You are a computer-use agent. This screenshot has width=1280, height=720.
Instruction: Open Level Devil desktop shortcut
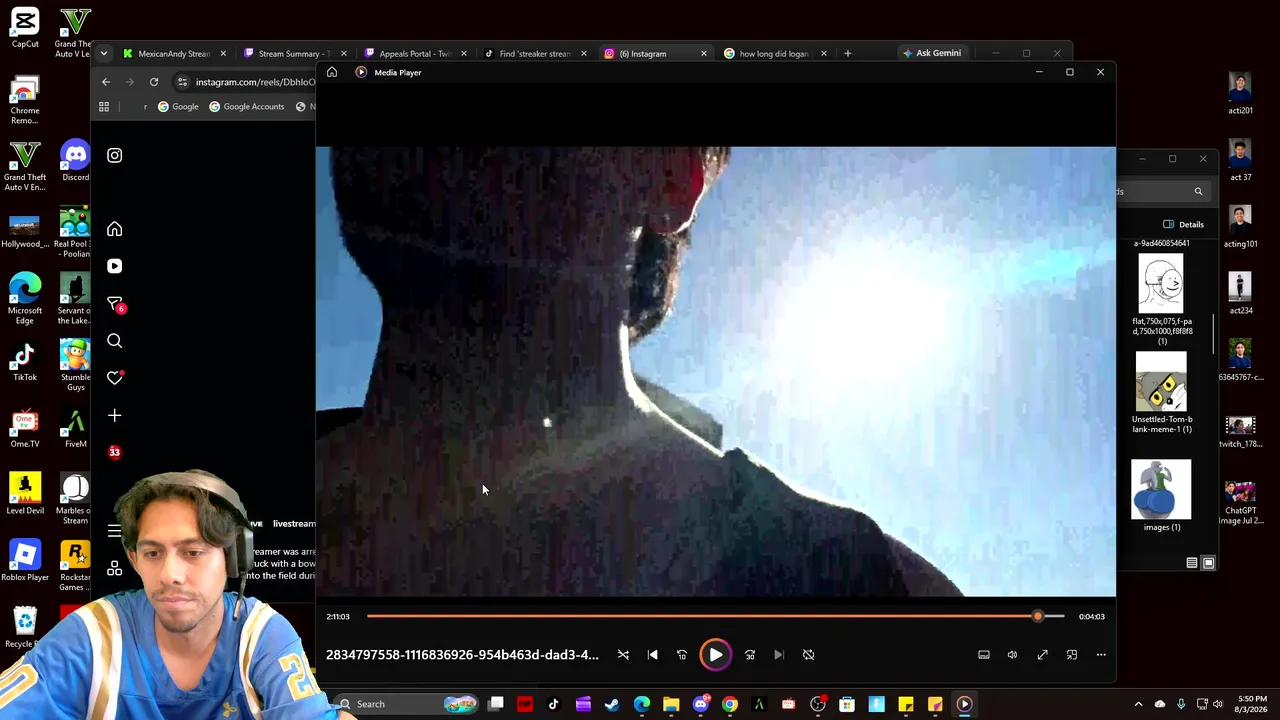[25, 494]
